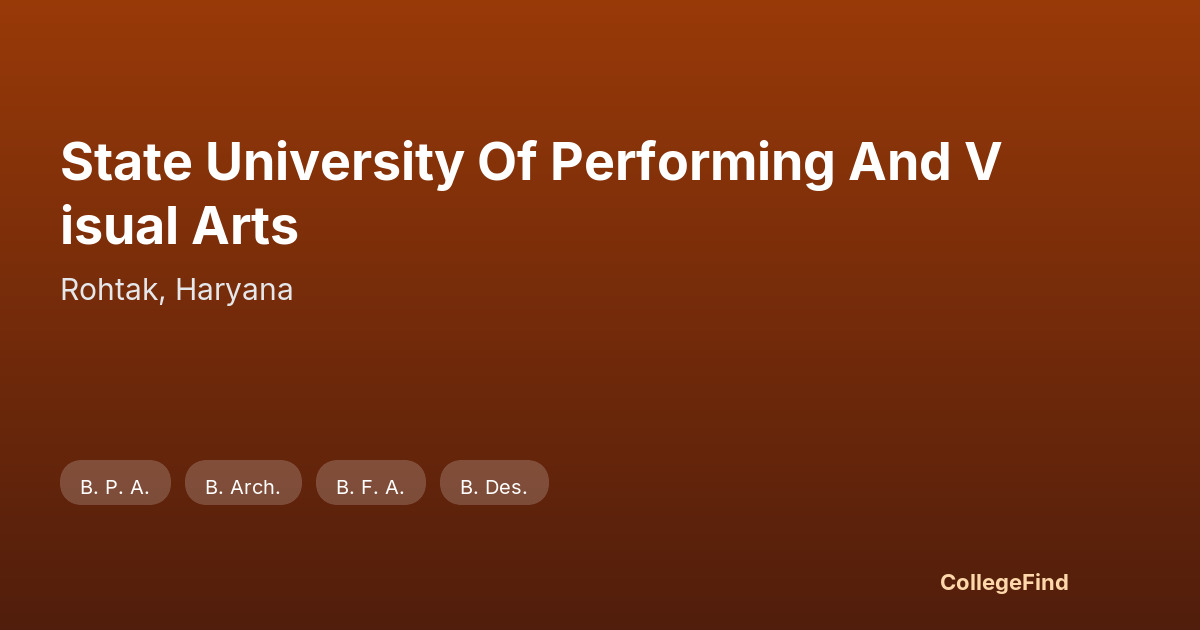Open the B. F. A. course pill
This screenshot has height=630, width=1200.
pos(370,484)
